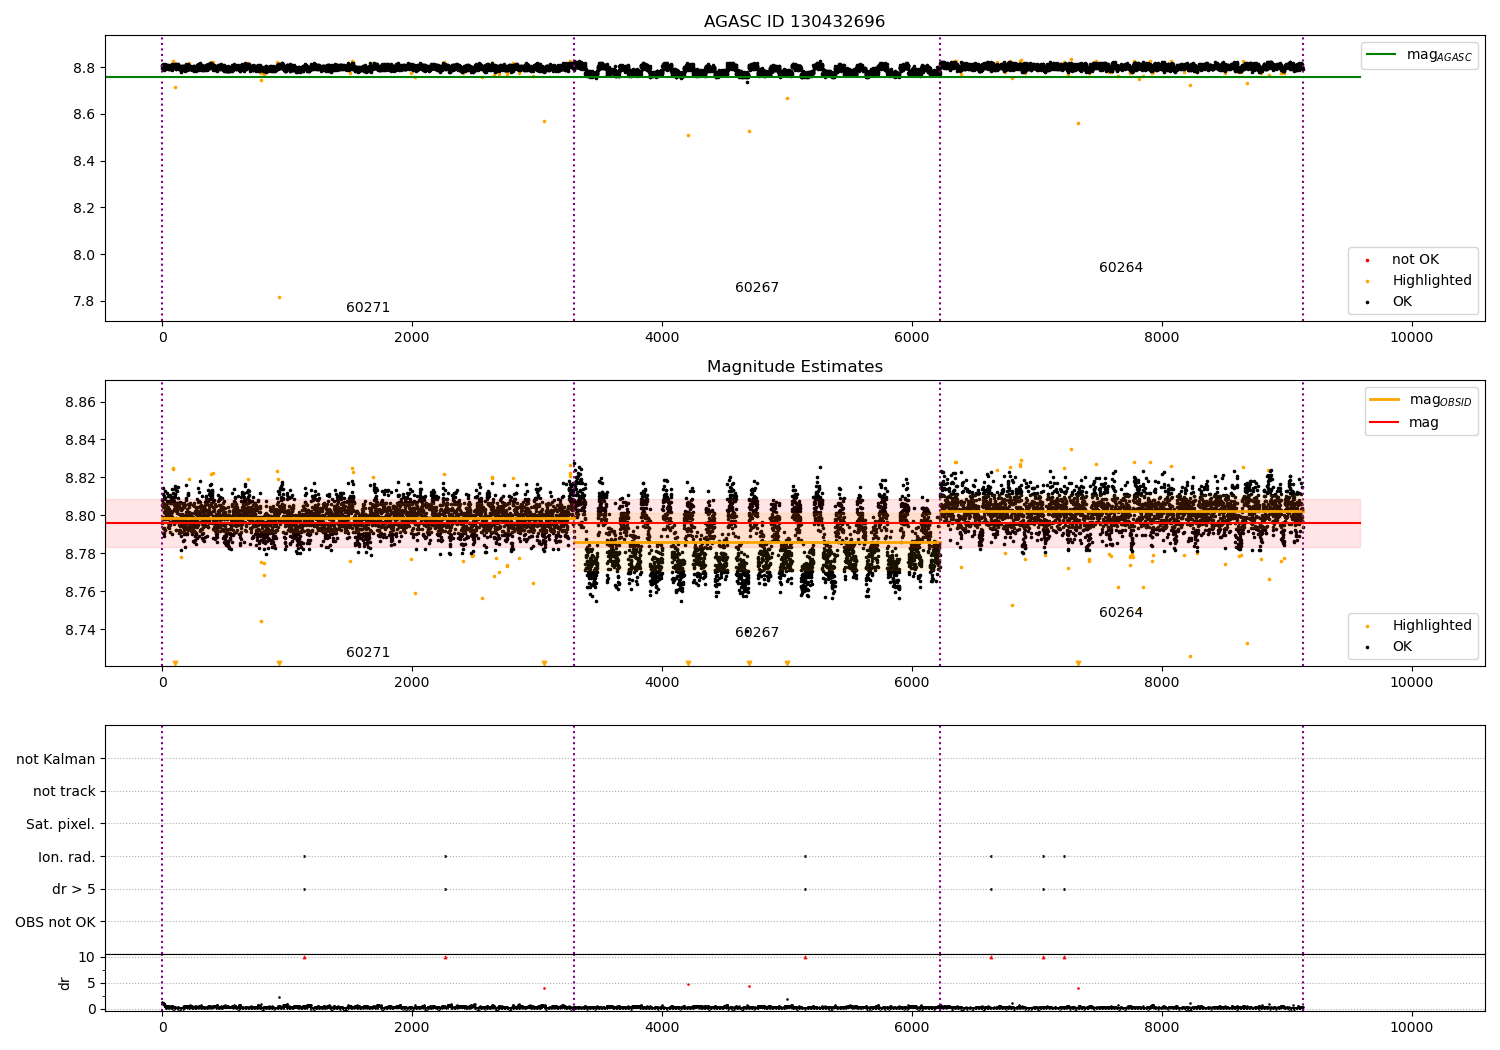Click obsid label 60271 in Magnitude Estimates plot
The image size is (1500, 1050).
click(368, 653)
